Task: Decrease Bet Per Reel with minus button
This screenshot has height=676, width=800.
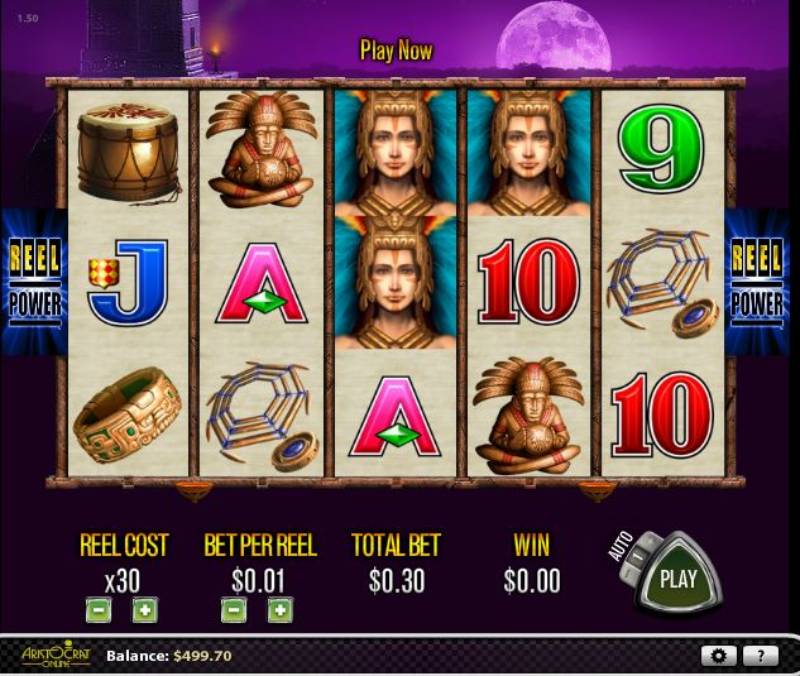Action: click(234, 610)
